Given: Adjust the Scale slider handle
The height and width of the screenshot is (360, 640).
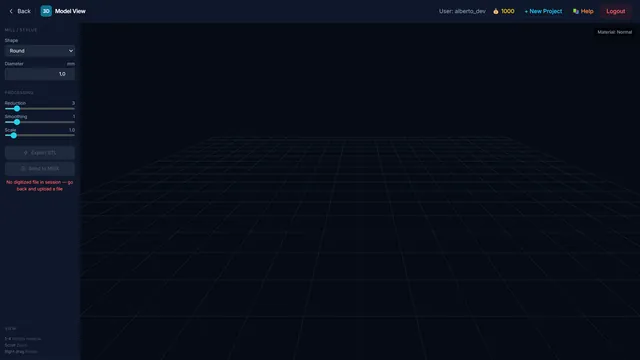Looking at the screenshot, I should coord(13,136).
